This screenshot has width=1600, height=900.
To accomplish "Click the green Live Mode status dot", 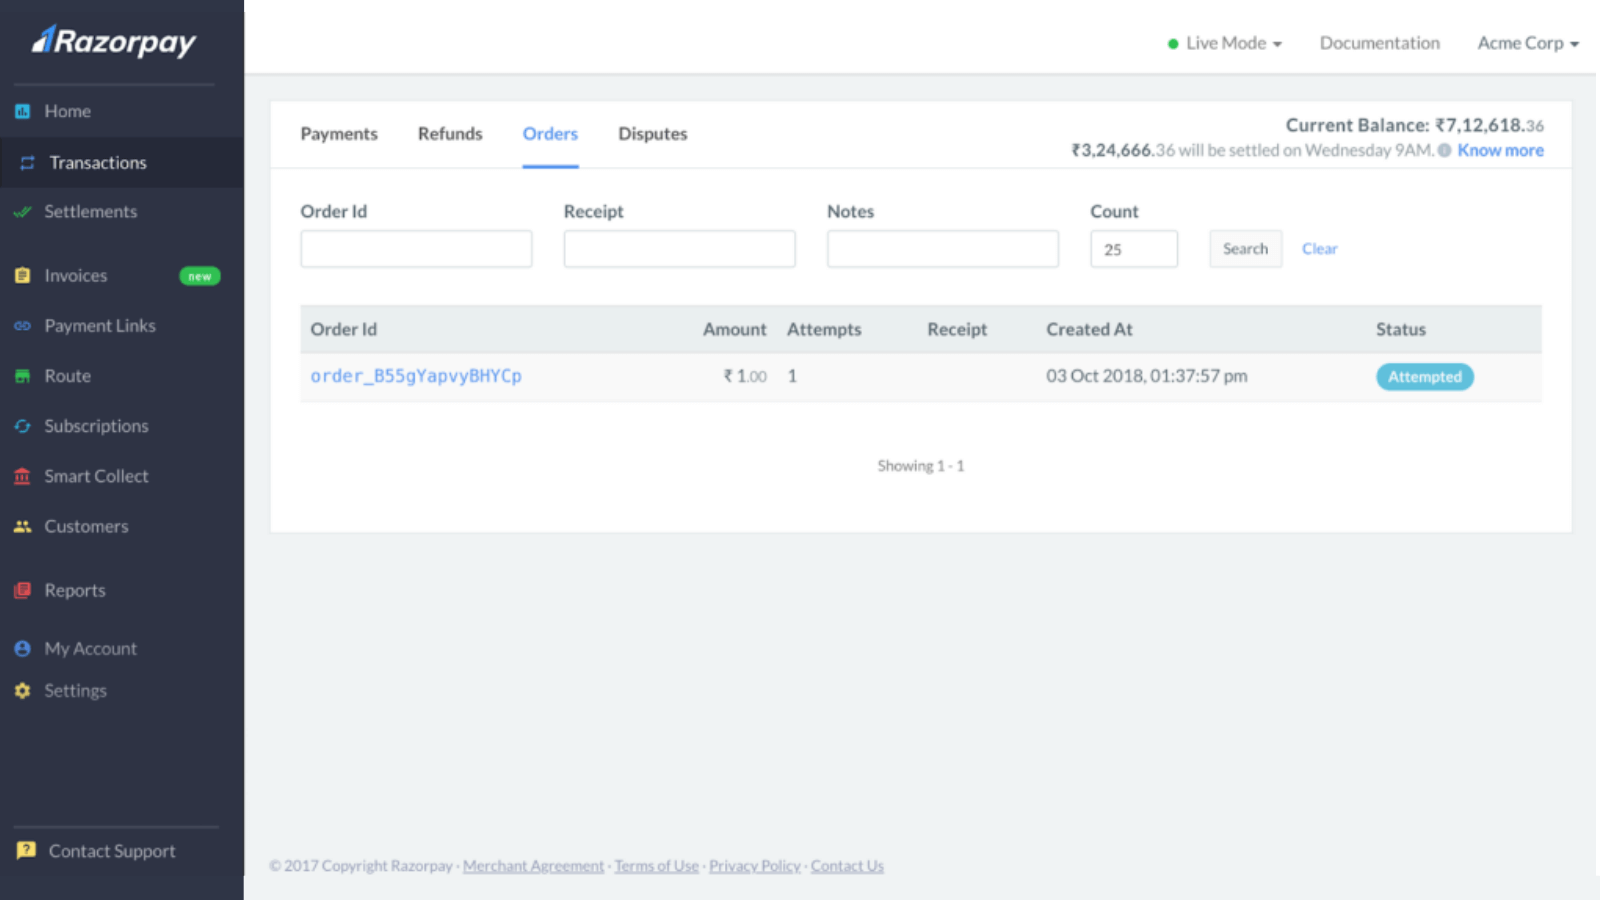I will point(1173,44).
